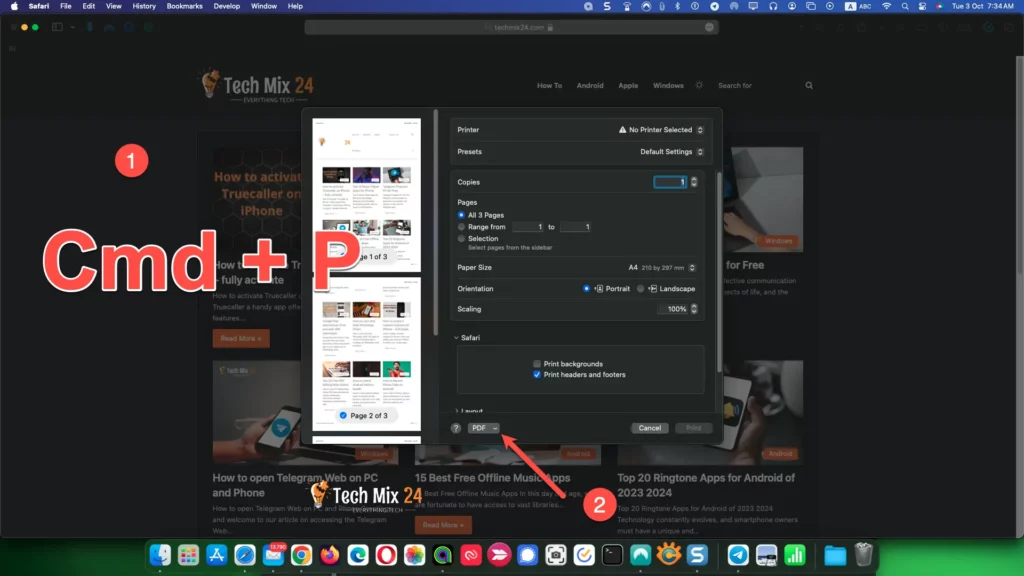Select the Selection pages radio button
This screenshot has width=1024, height=576.
(x=461, y=238)
